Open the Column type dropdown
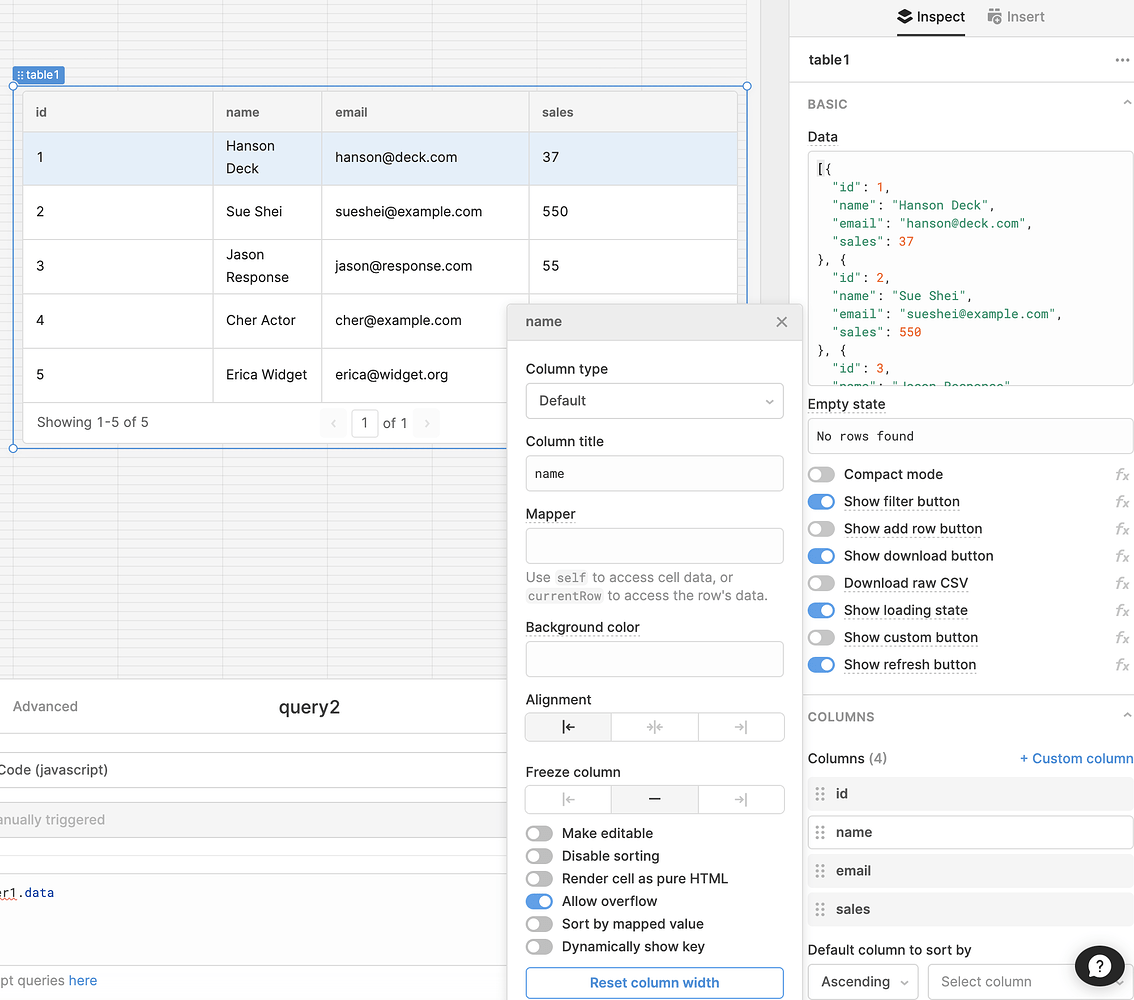Viewport: 1134px width, 1000px height. coord(654,401)
